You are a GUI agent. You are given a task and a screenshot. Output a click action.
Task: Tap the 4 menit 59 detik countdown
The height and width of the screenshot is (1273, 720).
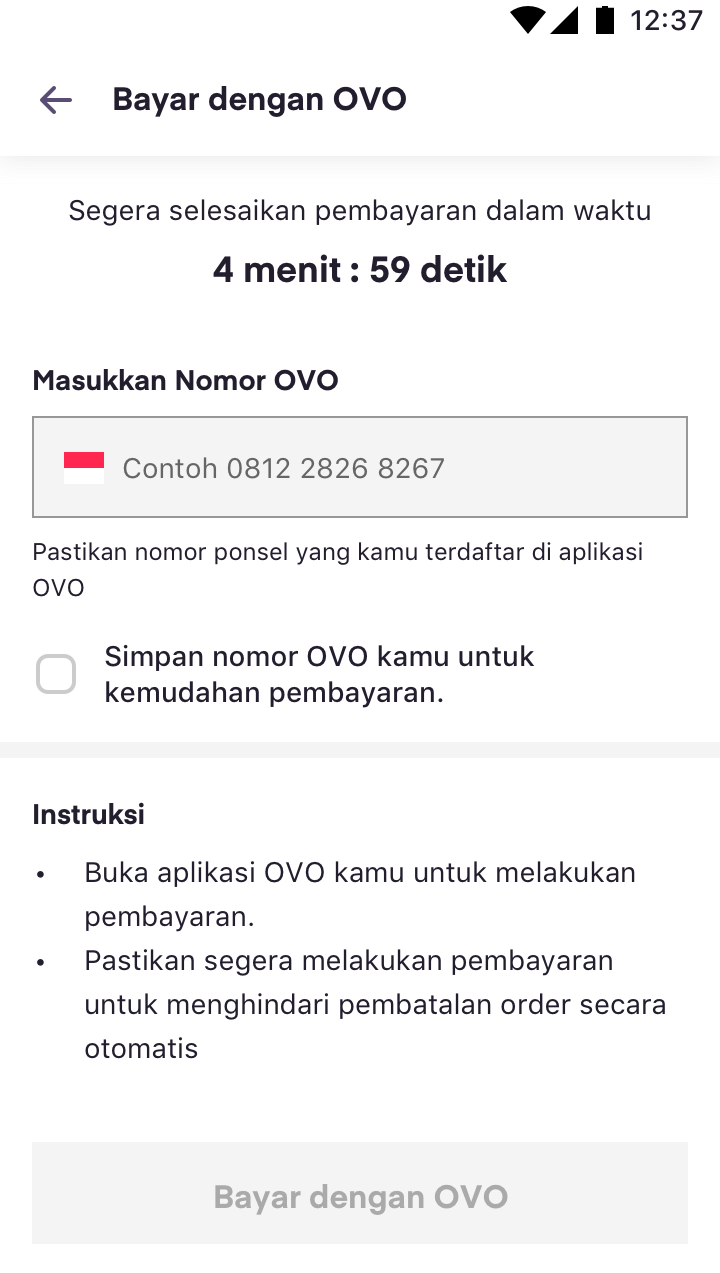point(360,270)
